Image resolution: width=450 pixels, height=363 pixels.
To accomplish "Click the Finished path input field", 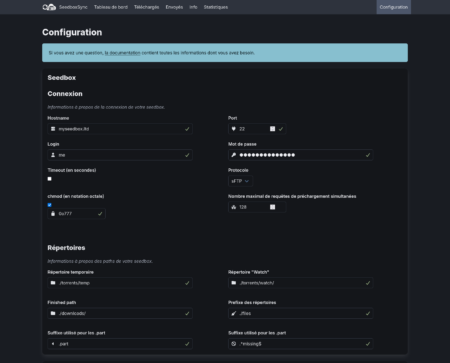I will coord(120,313).
